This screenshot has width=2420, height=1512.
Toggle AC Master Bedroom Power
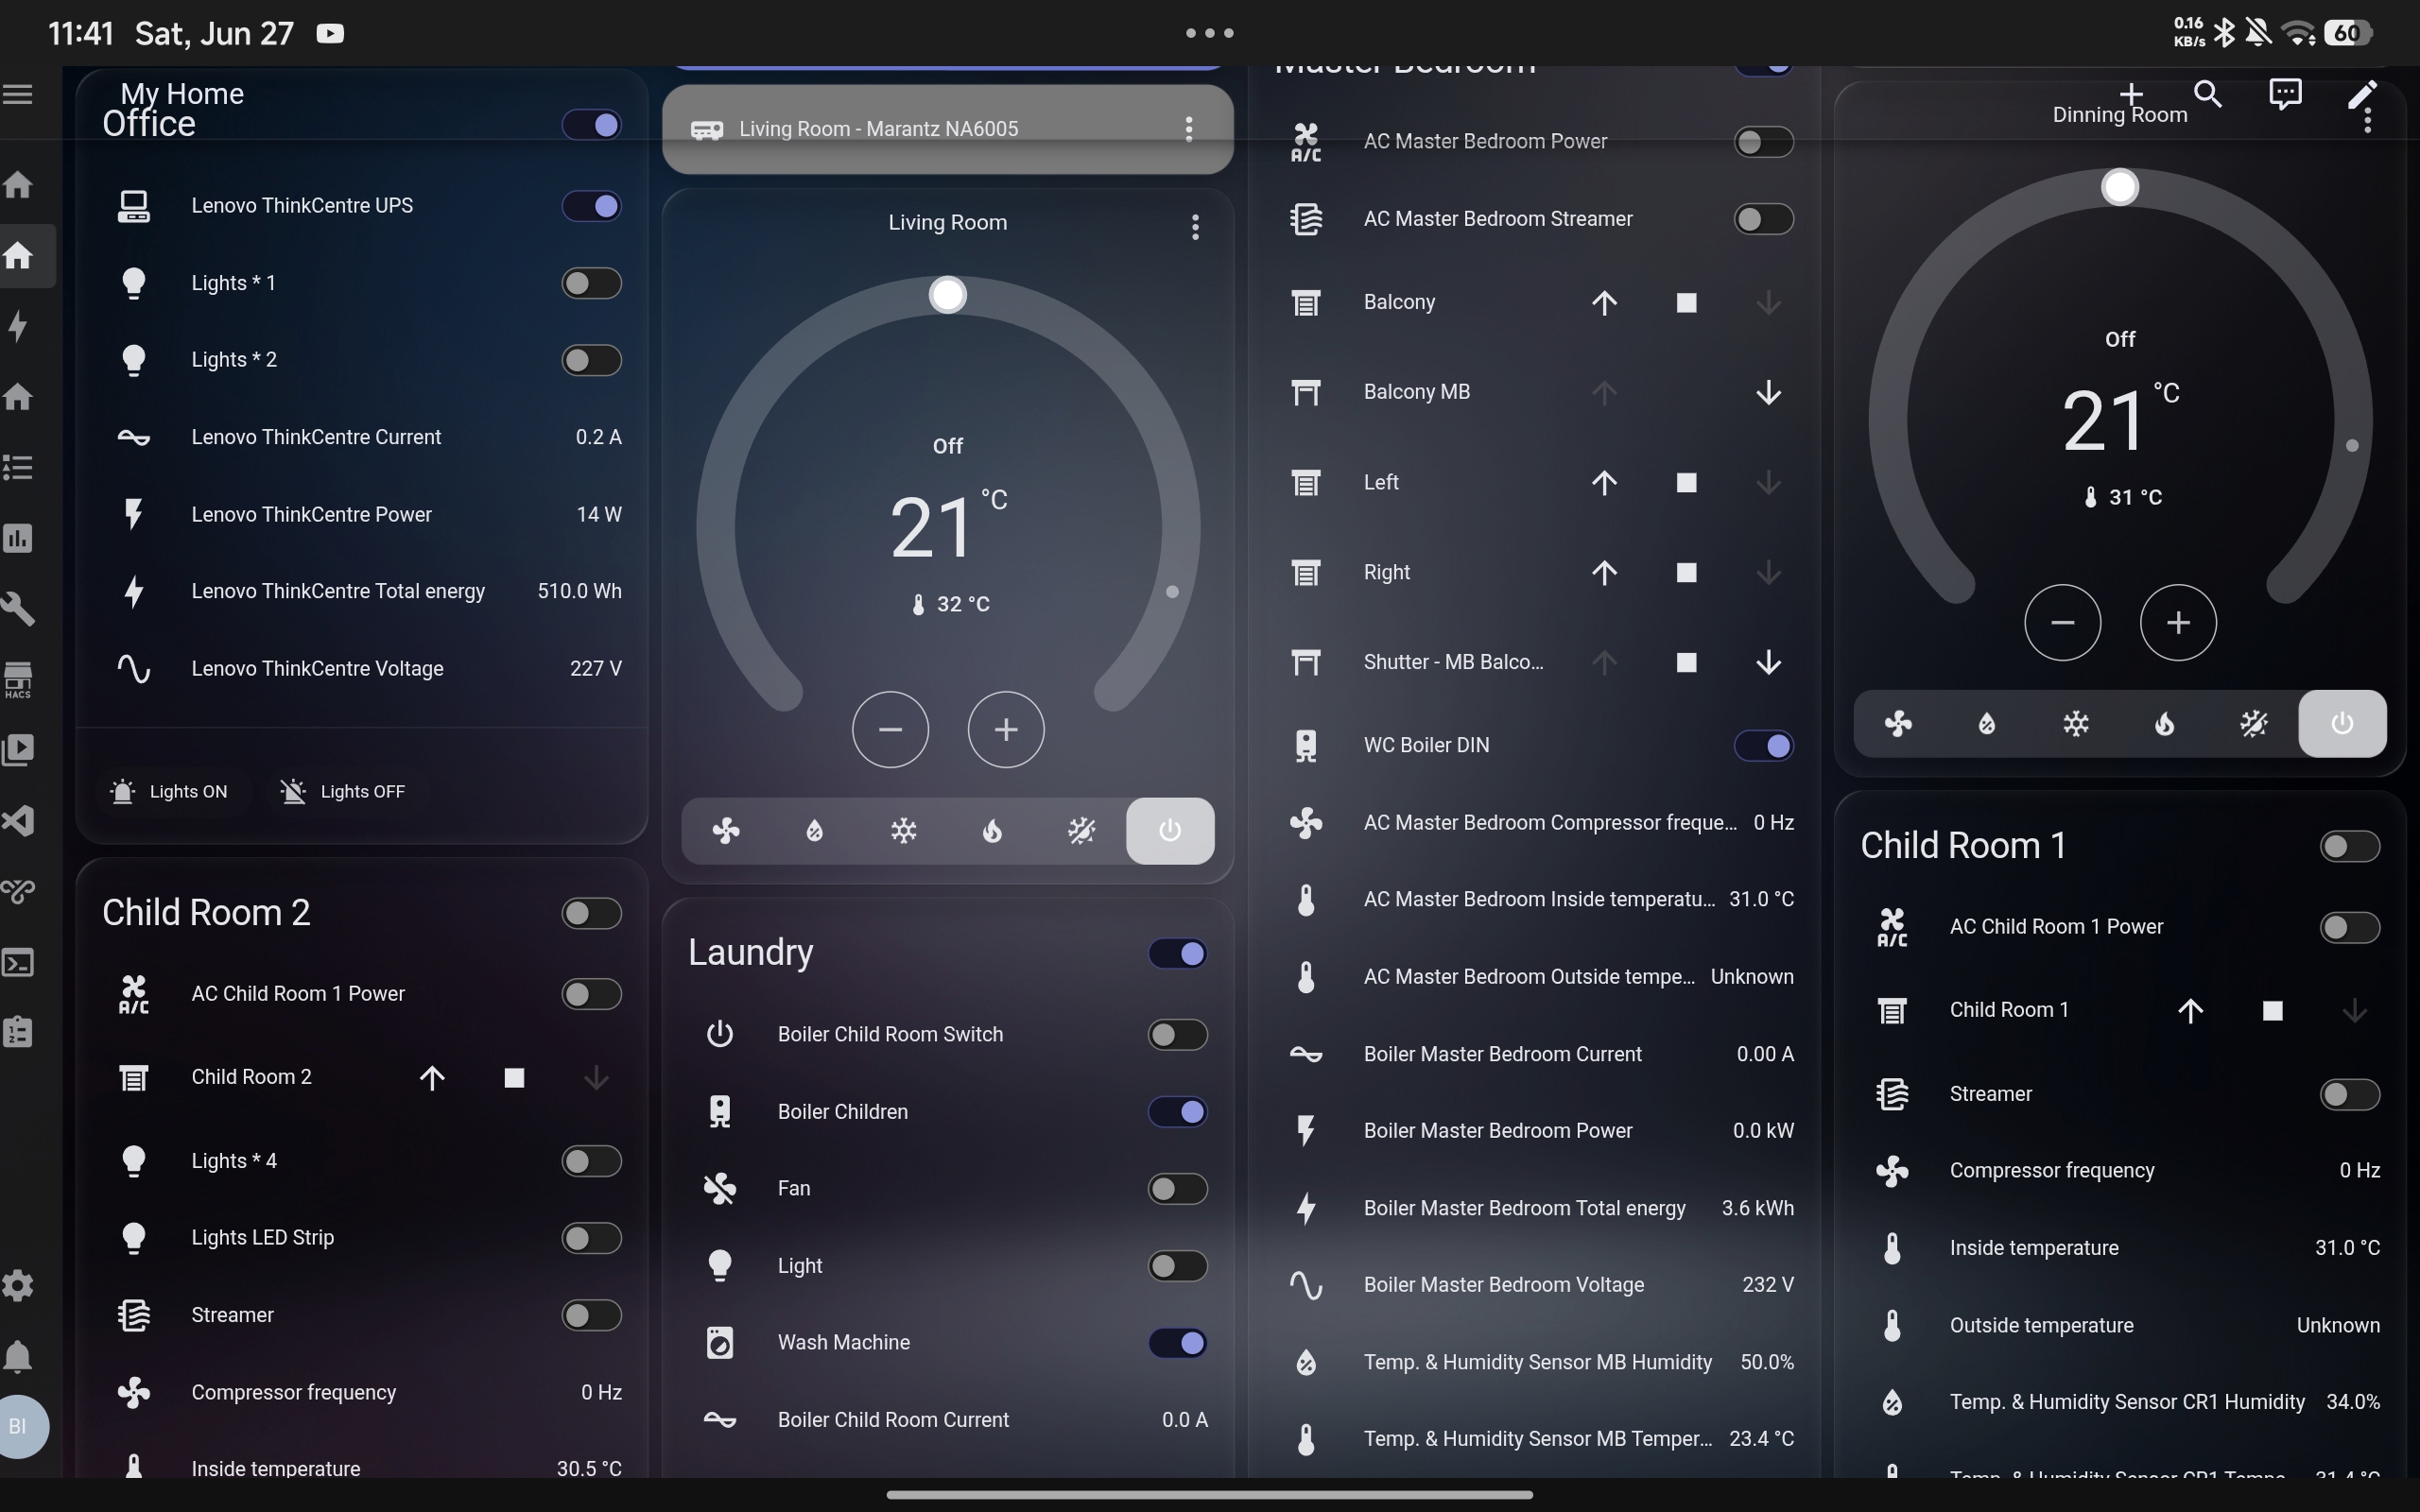pos(1764,142)
